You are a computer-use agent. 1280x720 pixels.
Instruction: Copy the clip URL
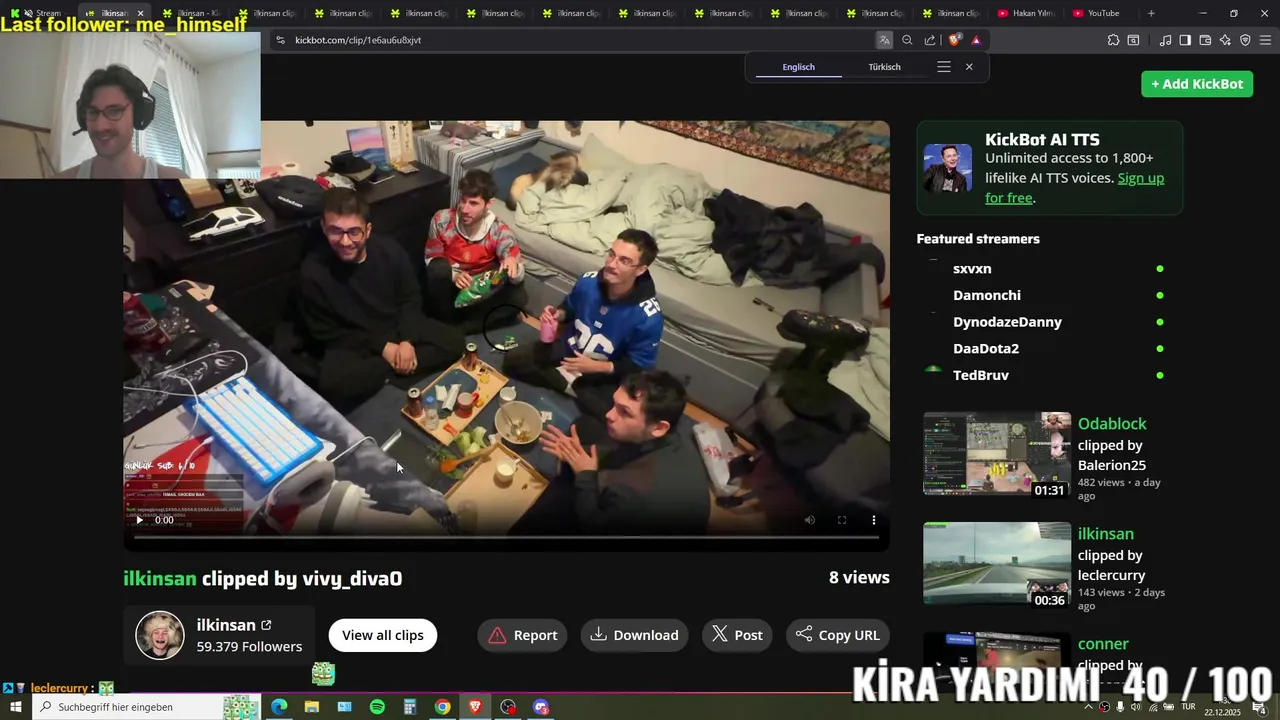(838, 635)
